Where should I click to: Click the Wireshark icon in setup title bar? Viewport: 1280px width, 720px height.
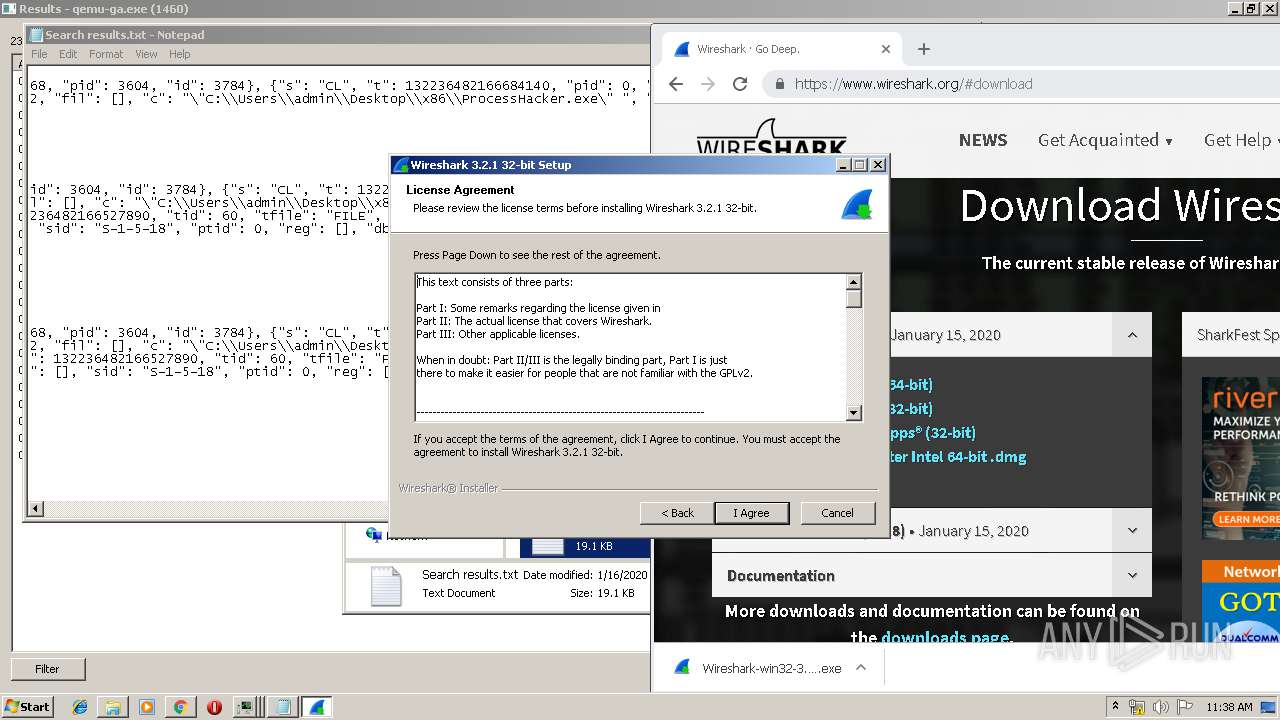point(401,165)
